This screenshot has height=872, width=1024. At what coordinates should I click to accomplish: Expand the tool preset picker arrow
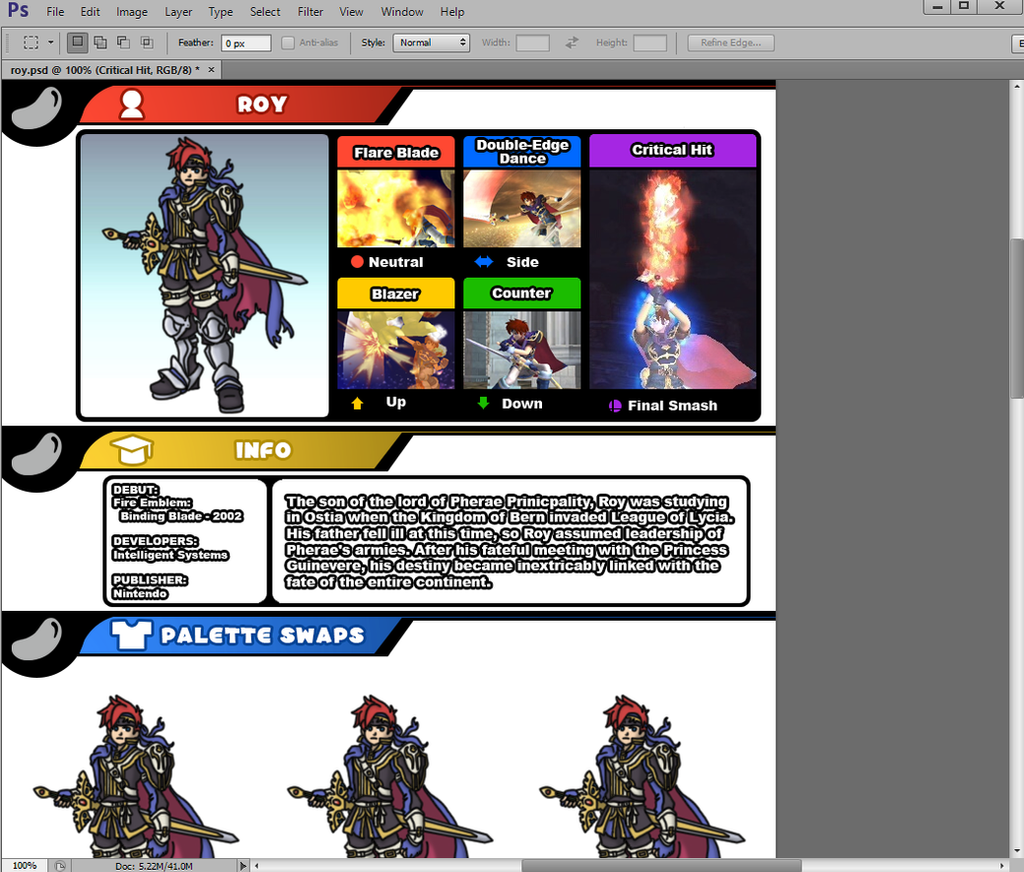click(x=50, y=42)
